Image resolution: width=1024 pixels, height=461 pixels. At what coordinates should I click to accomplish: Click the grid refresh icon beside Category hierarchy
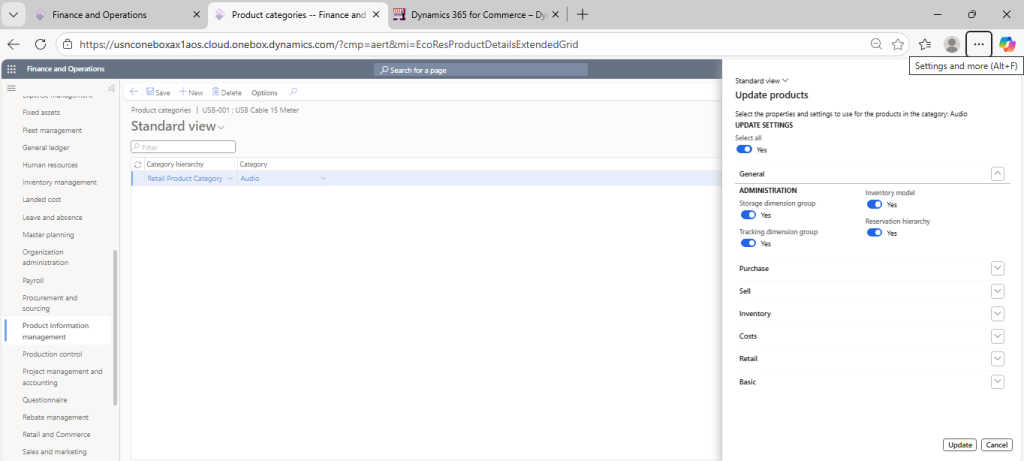click(138, 163)
